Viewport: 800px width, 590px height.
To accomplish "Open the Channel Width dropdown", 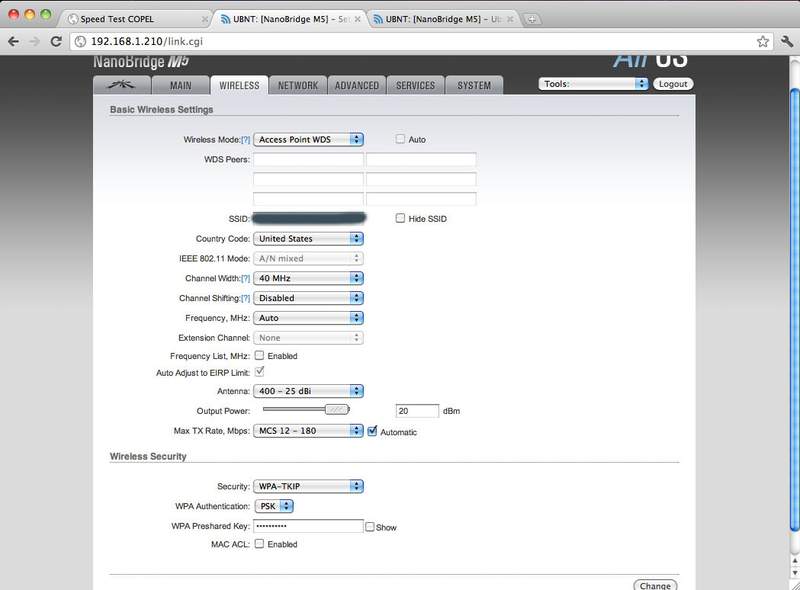I will coord(308,278).
